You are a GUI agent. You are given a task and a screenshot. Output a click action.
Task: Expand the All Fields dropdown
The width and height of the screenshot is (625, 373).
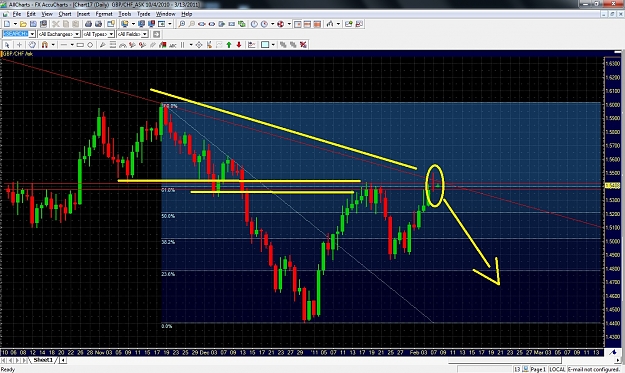[x=145, y=34]
